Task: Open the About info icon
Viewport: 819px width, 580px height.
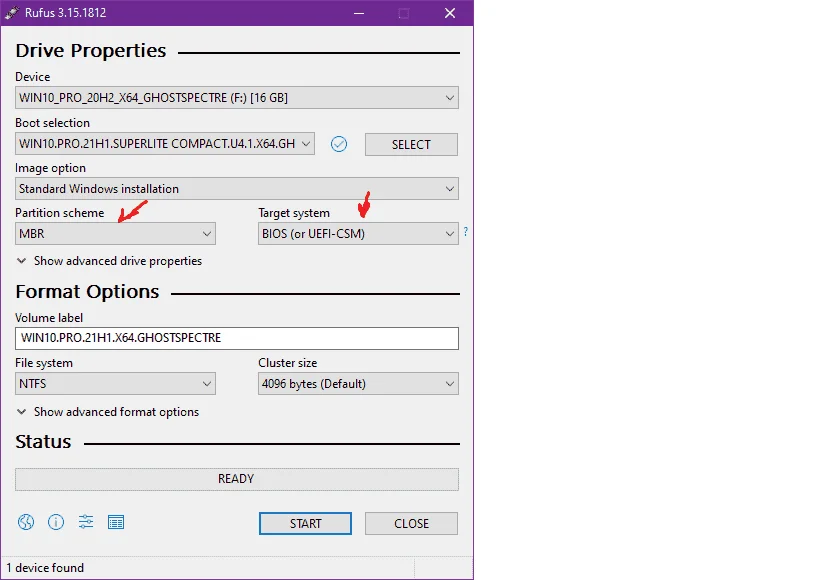Action: tap(56, 522)
